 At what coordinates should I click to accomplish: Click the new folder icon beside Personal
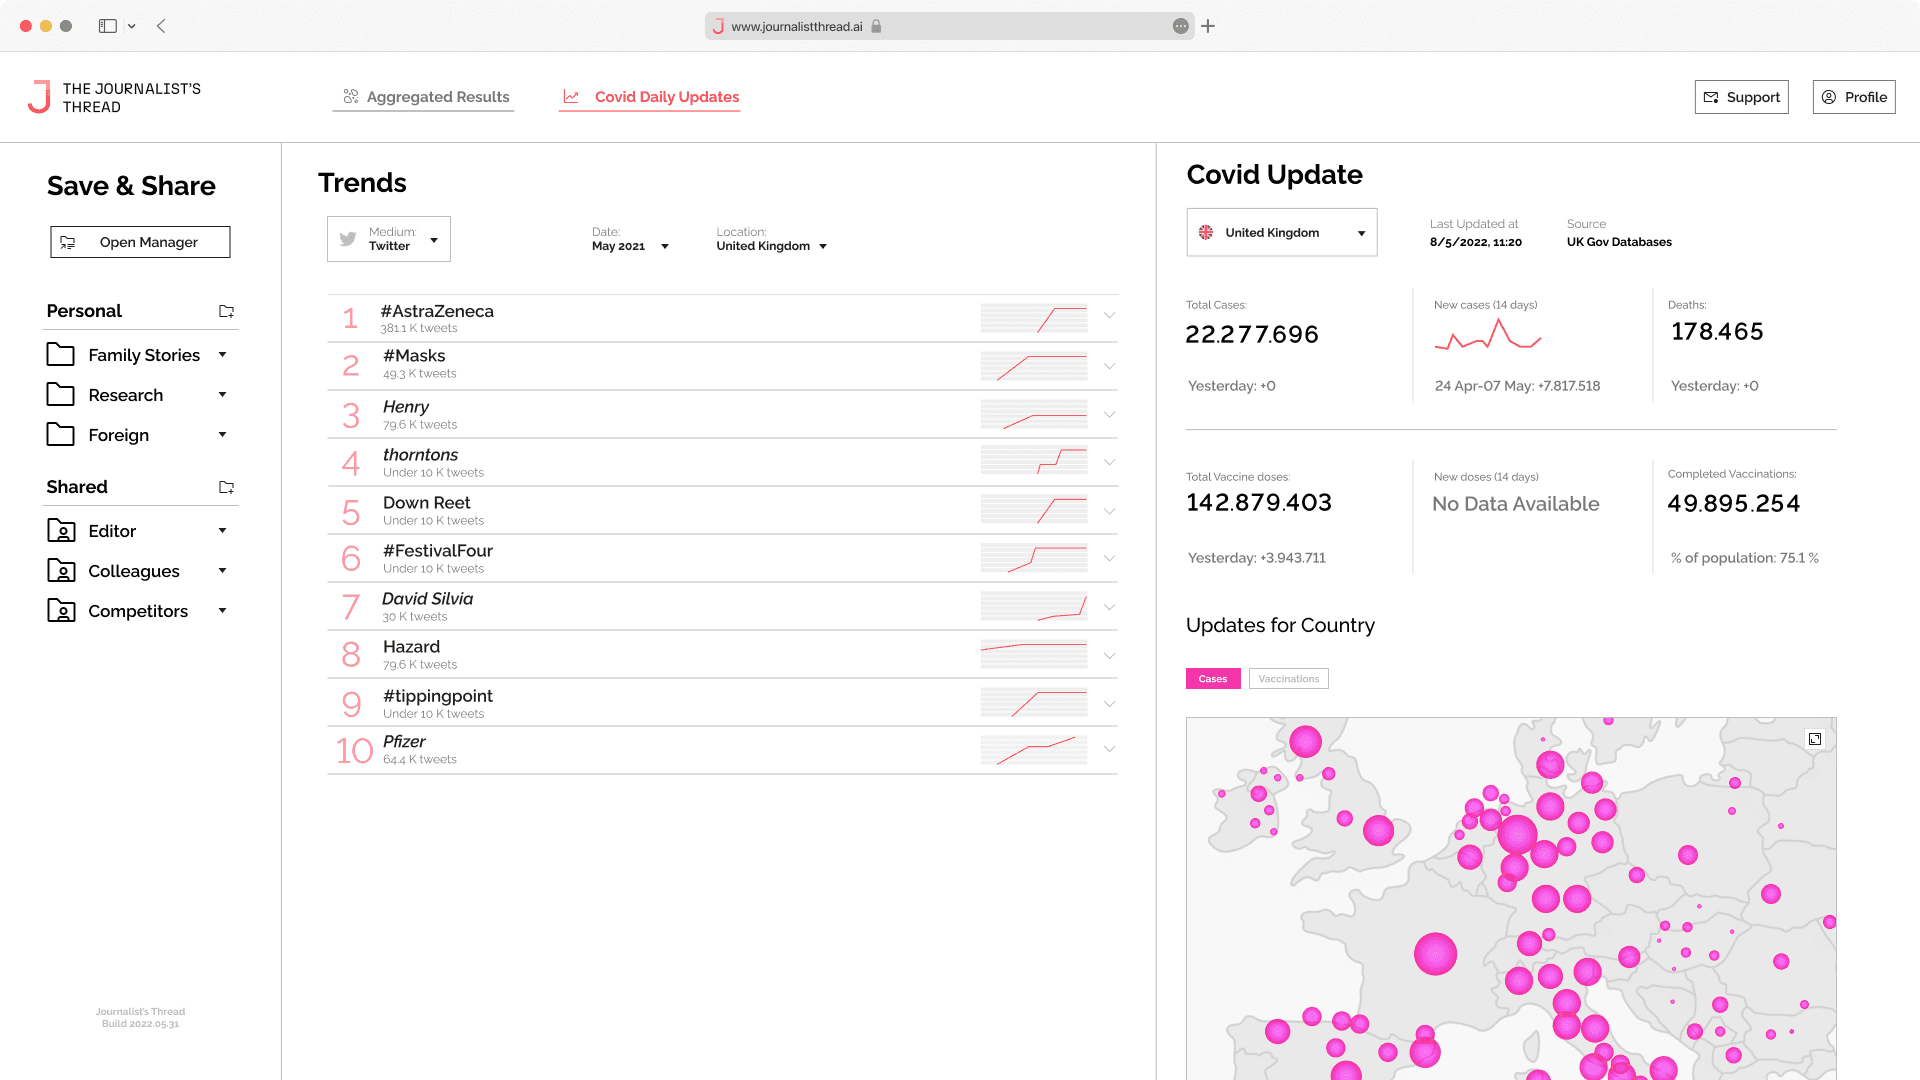tap(226, 311)
